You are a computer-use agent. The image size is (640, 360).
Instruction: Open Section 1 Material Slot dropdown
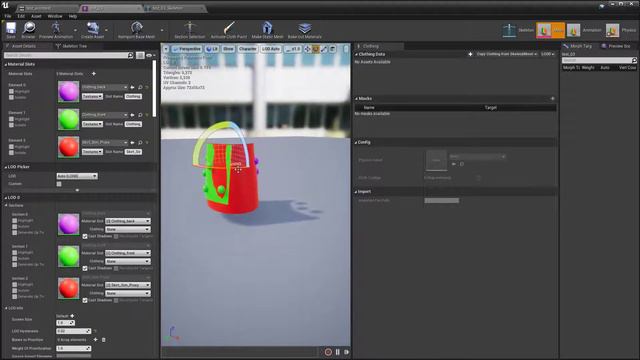click(x=128, y=253)
